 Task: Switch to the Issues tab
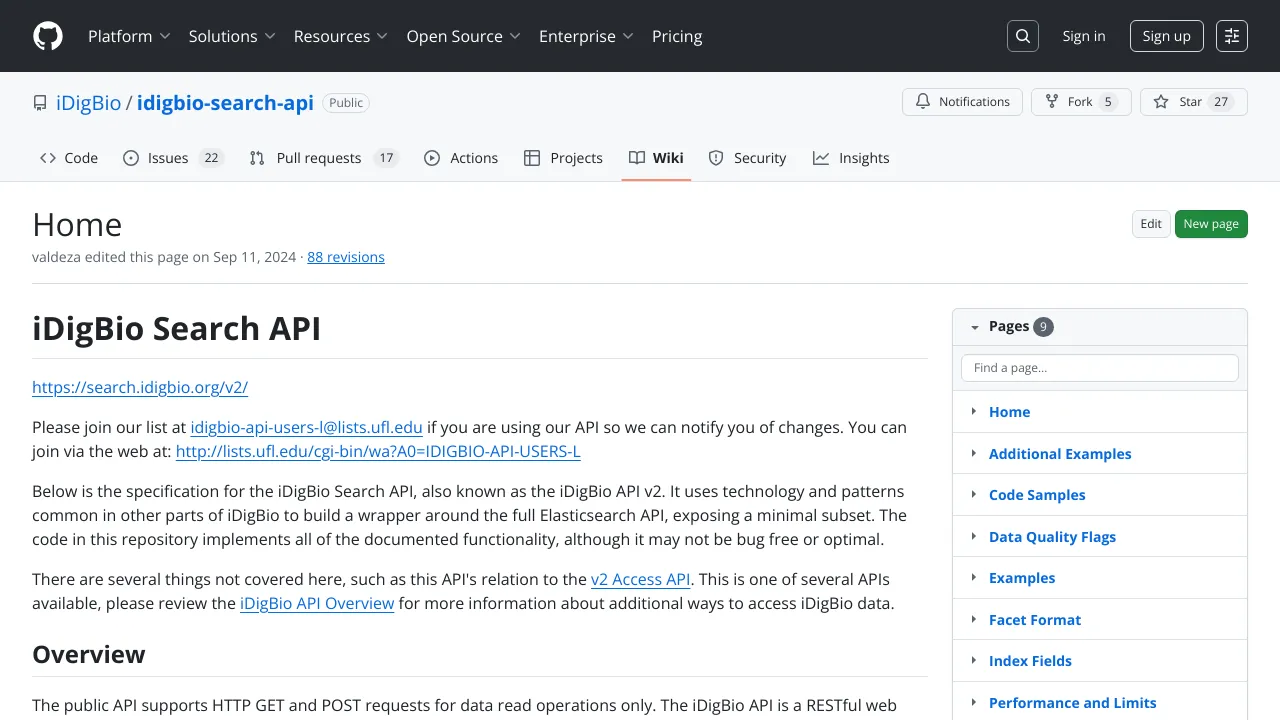coord(173,158)
